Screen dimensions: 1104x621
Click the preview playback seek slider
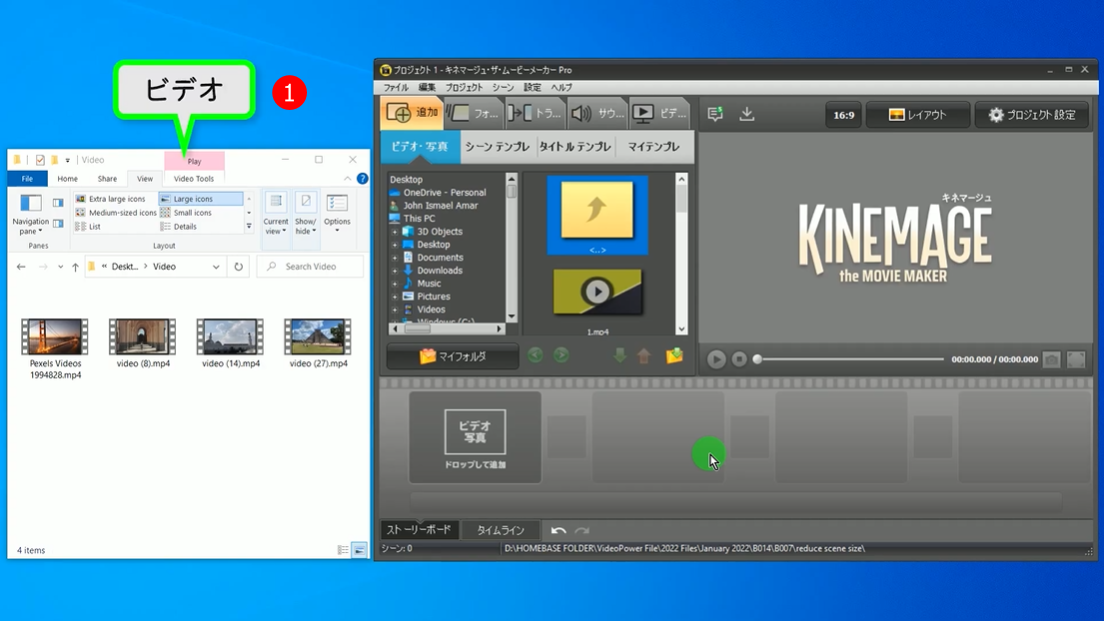(x=850, y=359)
